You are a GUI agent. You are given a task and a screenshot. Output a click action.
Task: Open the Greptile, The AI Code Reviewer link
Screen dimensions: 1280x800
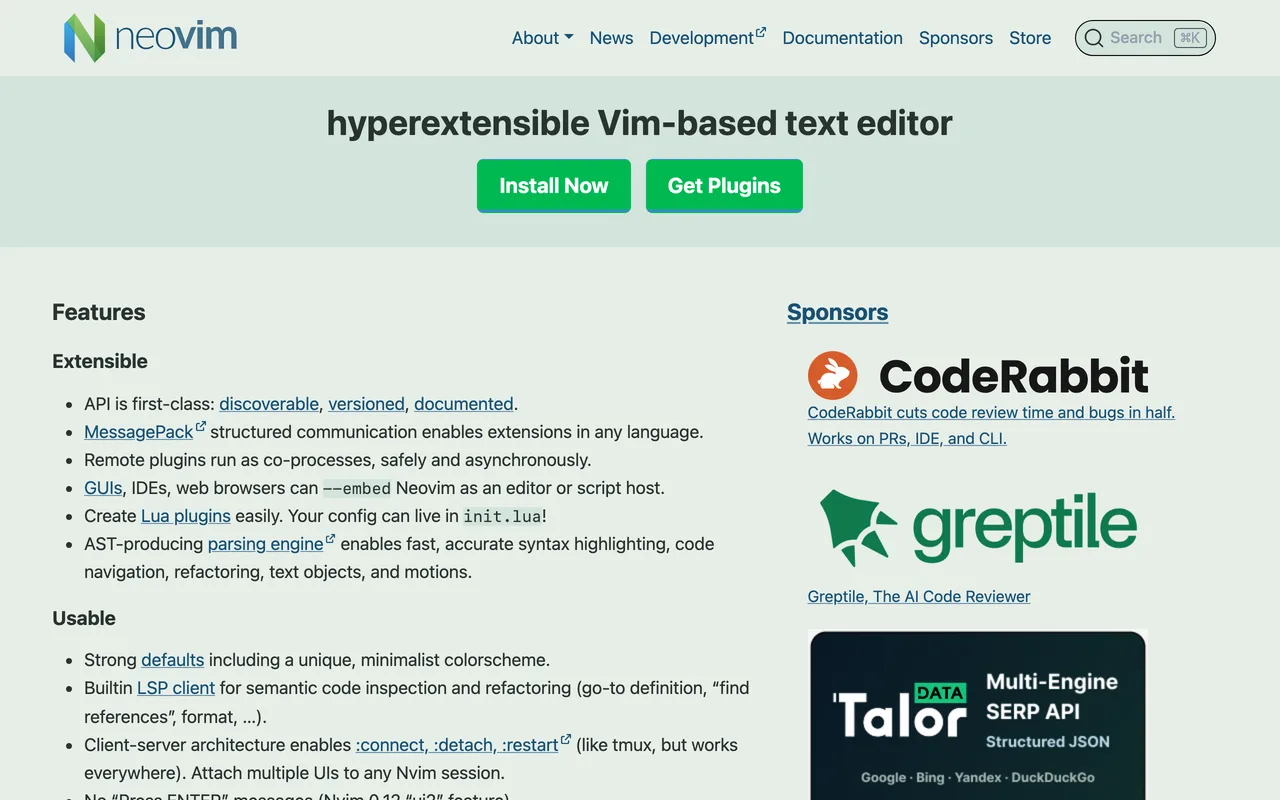tap(919, 596)
